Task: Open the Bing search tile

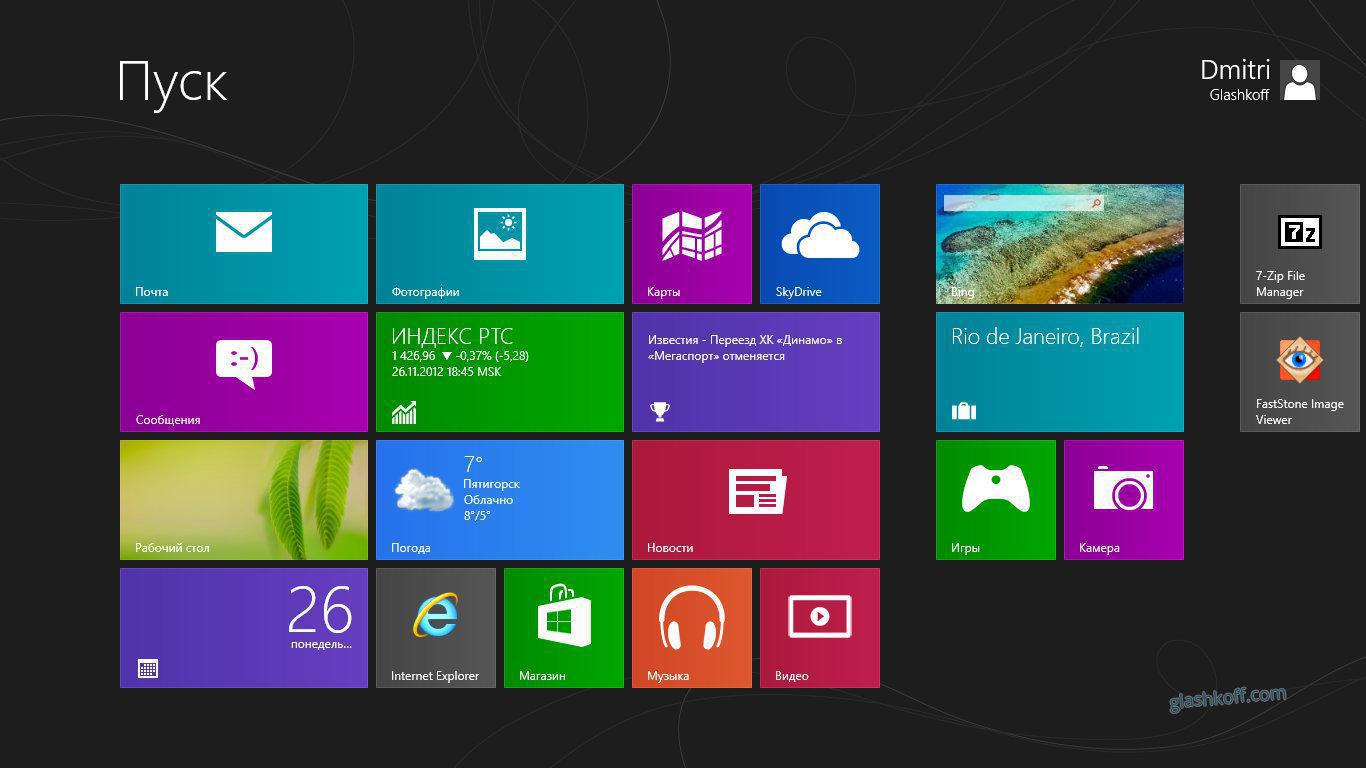Action: [1060, 244]
